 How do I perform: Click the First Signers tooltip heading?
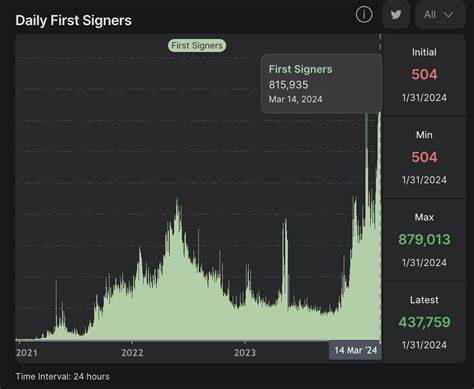coord(300,69)
